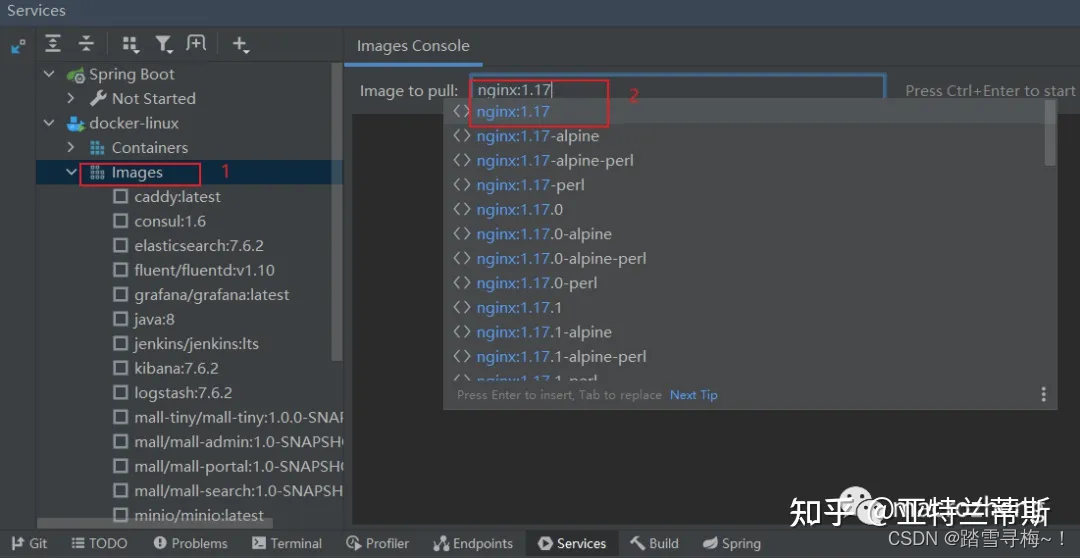1080x558 pixels.
Task: Check the fluent/fluentd:v1.10 image checkbox
Action: tap(121, 270)
